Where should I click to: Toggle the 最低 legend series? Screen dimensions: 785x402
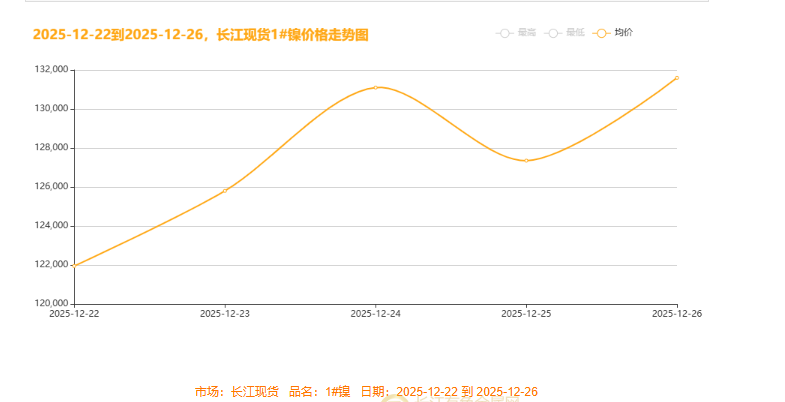coord(564,33)
